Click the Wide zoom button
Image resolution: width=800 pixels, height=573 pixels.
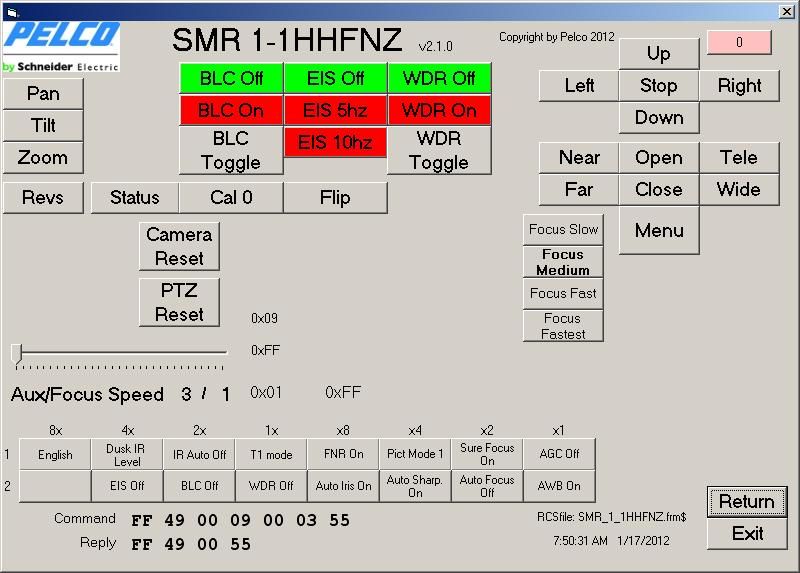point(739,190)
